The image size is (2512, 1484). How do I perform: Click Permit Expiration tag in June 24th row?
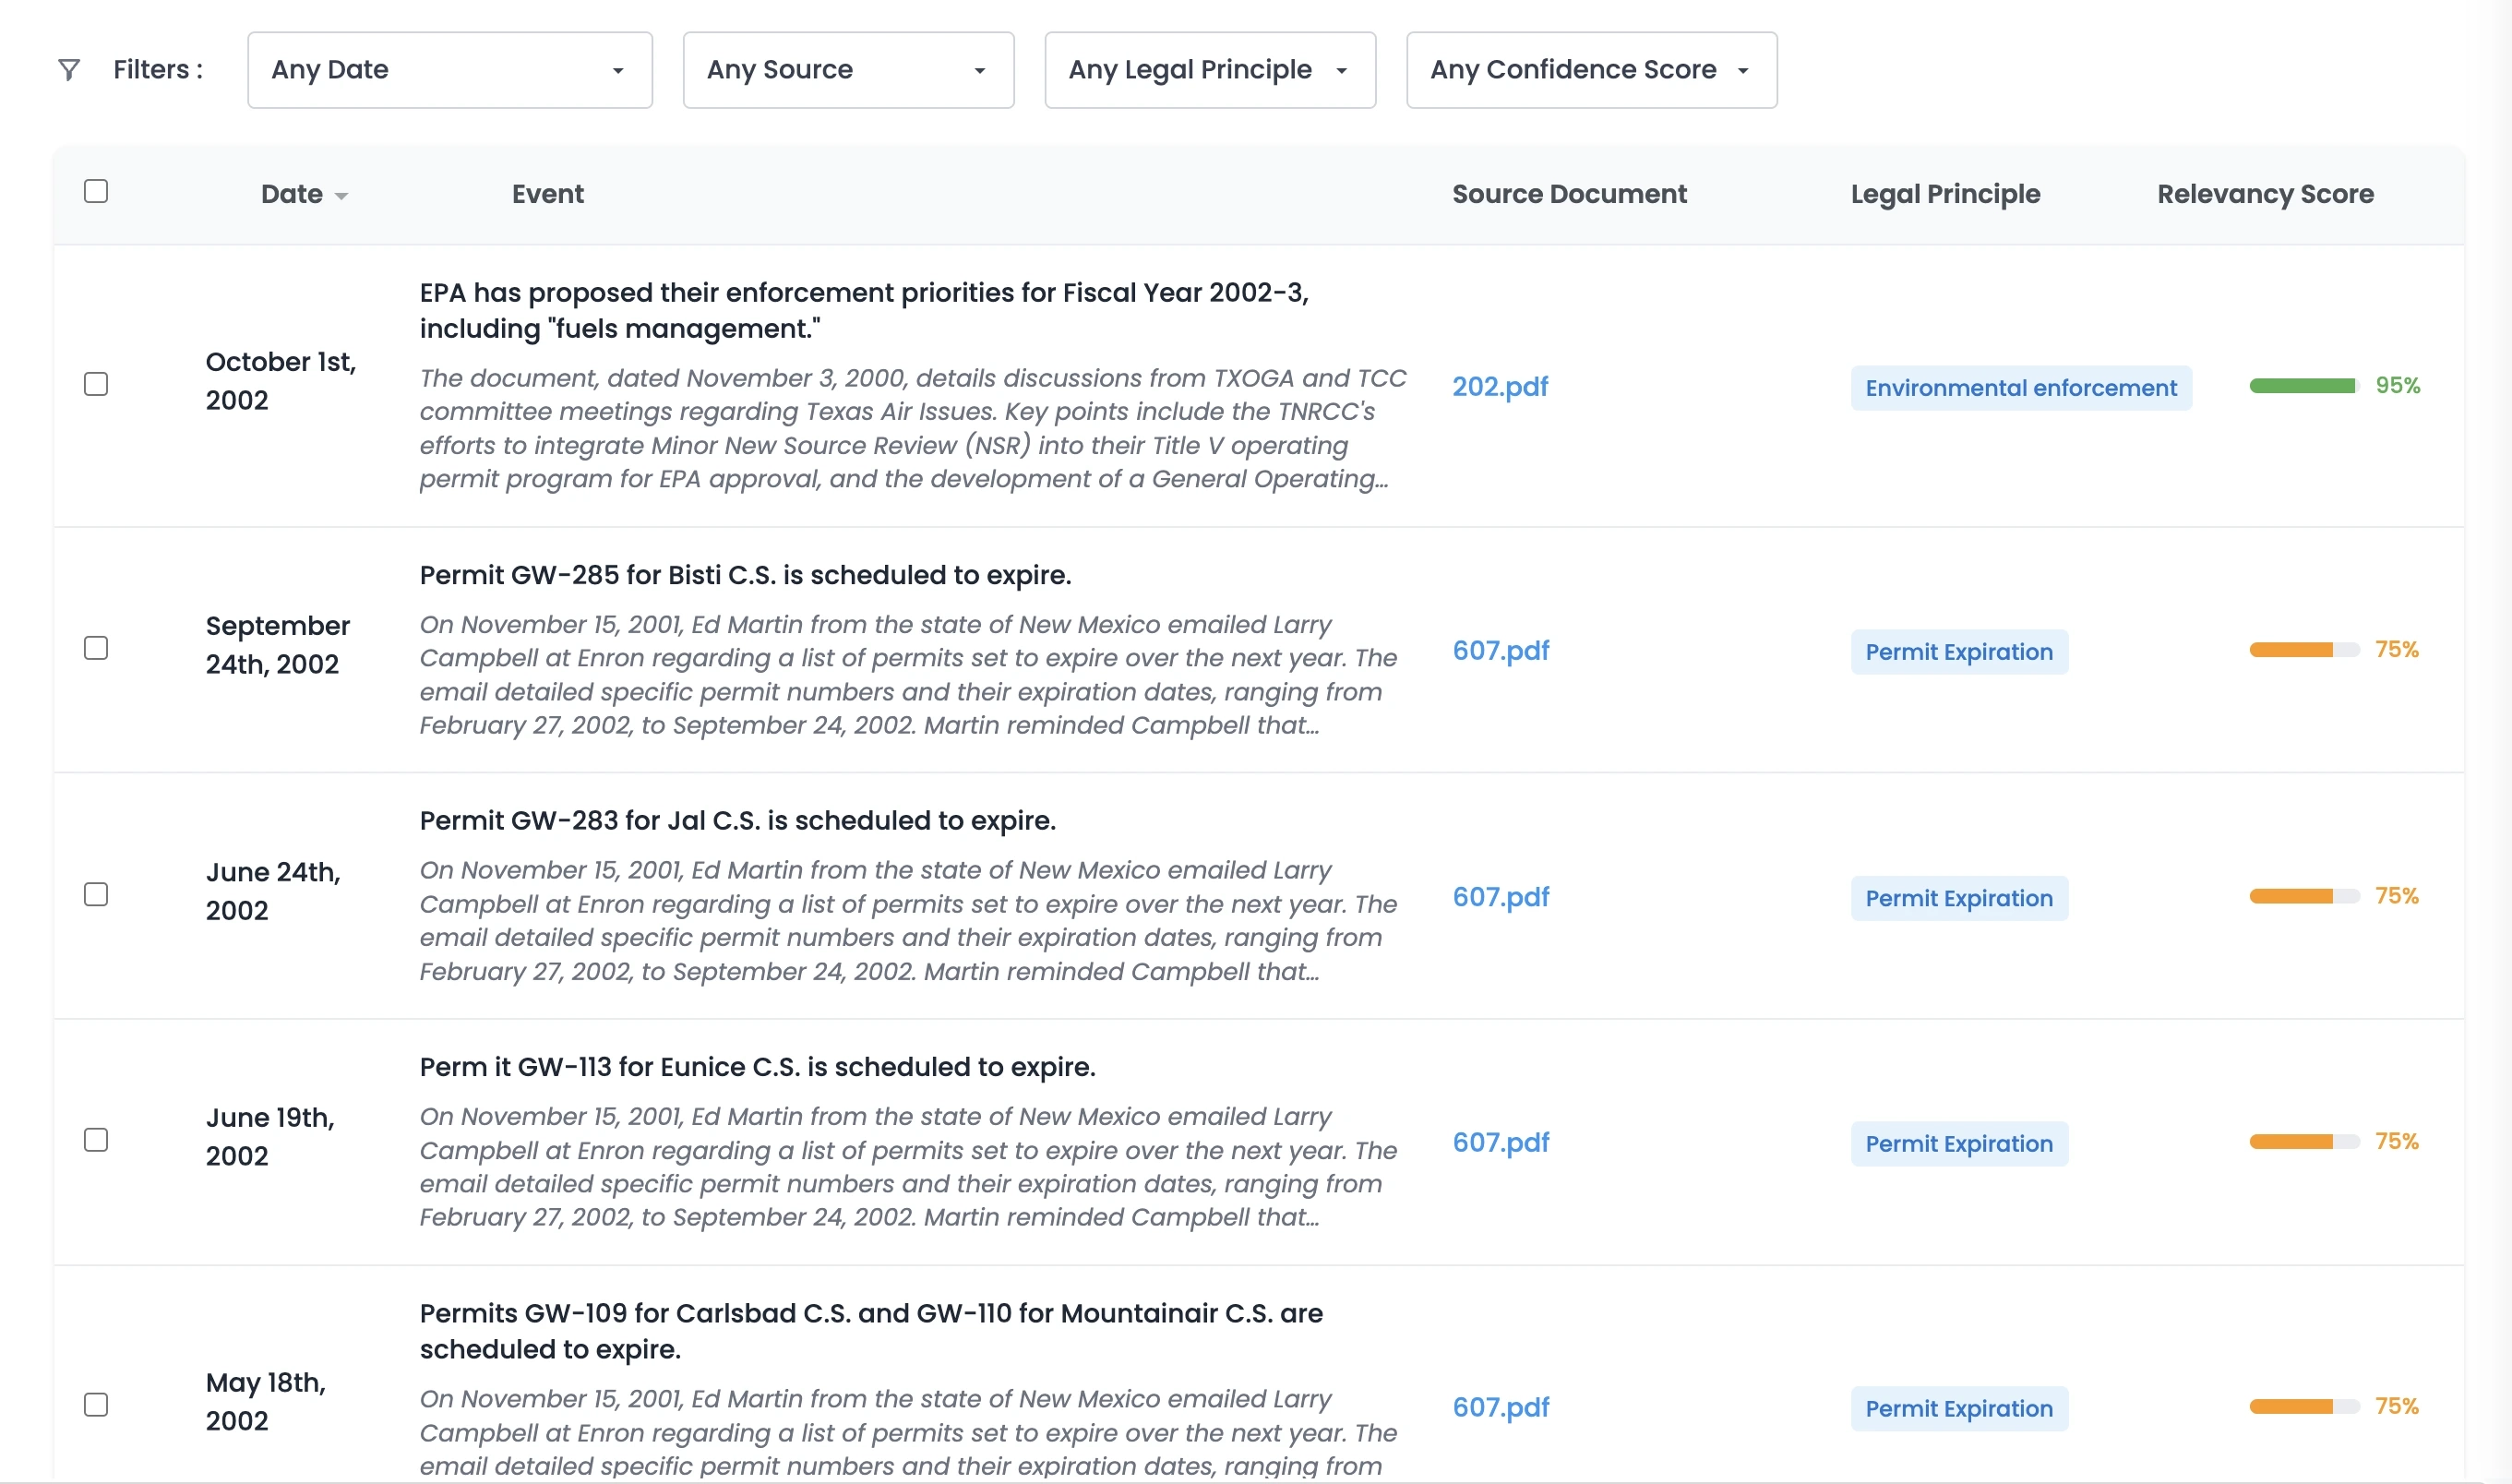tap(1959, 898)
